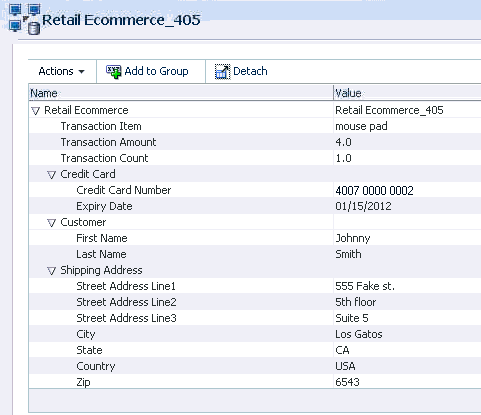The height and width of the screenshot is (415, 481).
Task: Click the Retail Ecommerce_405 topology icon
Action: (x=25, y=19)
